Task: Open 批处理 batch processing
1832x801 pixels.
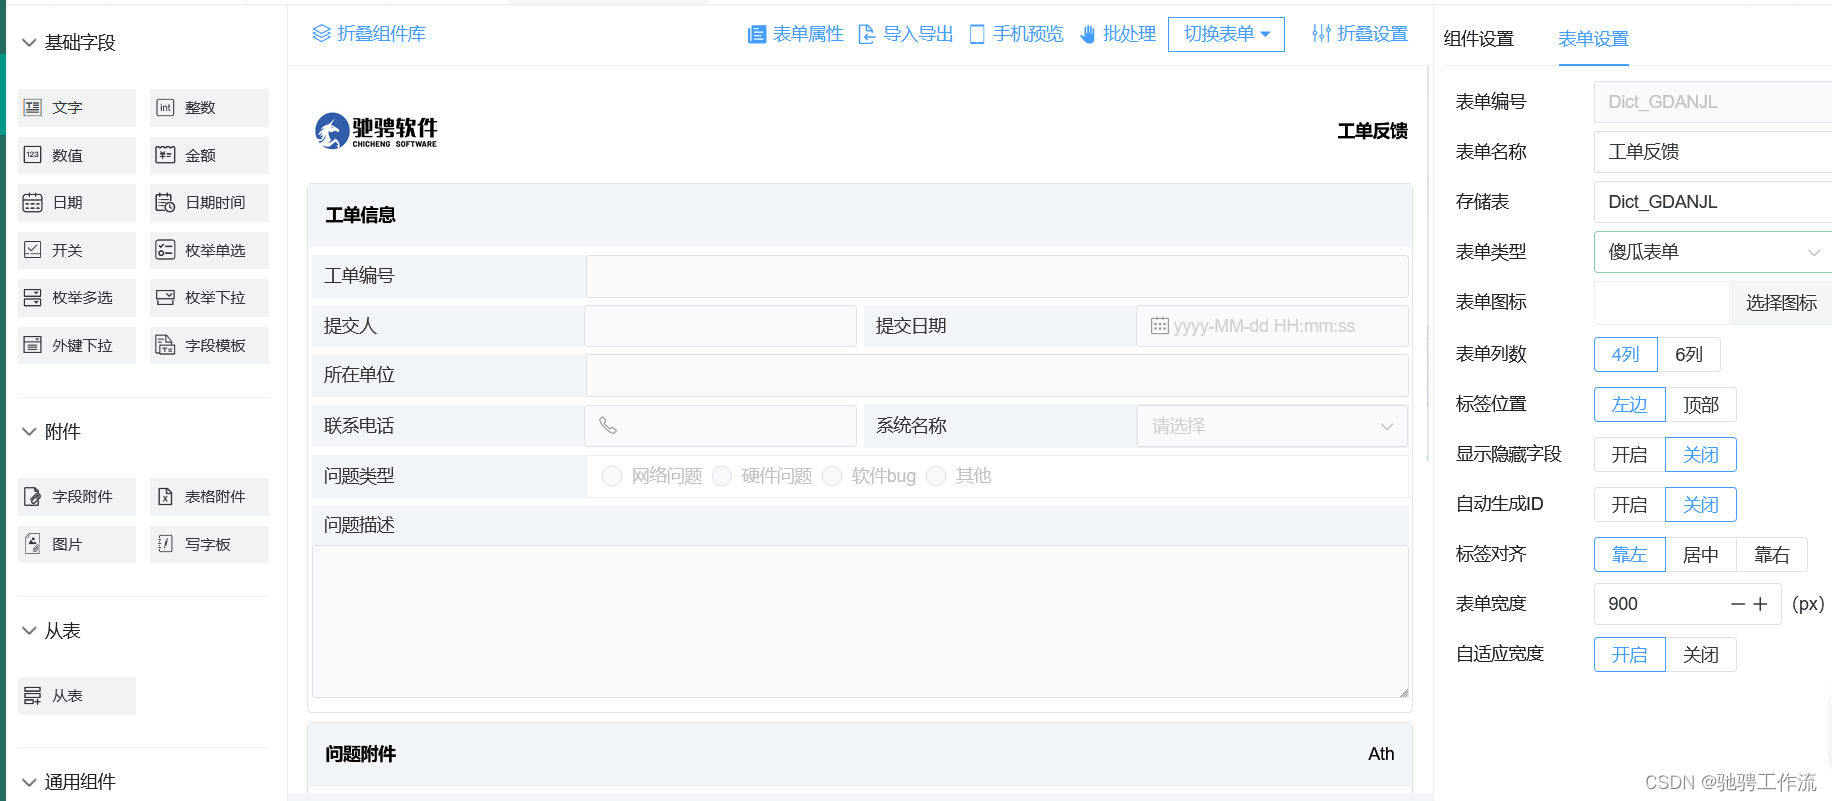Action: (1118, 34)
